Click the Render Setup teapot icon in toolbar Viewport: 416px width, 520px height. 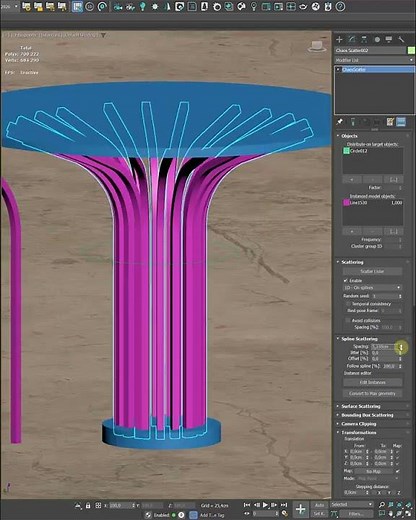(x=303, y=6)
